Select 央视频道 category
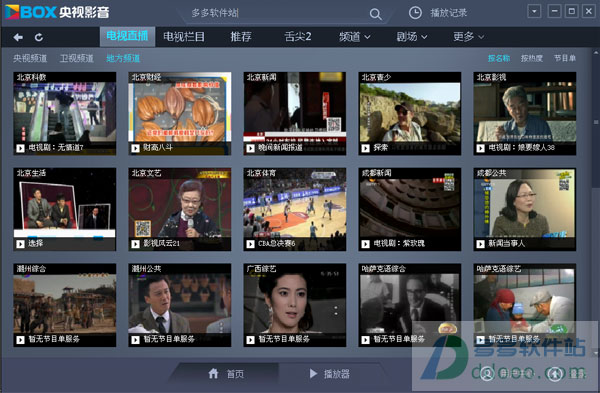This screenshot has height=393, width=600. (30, 58)
